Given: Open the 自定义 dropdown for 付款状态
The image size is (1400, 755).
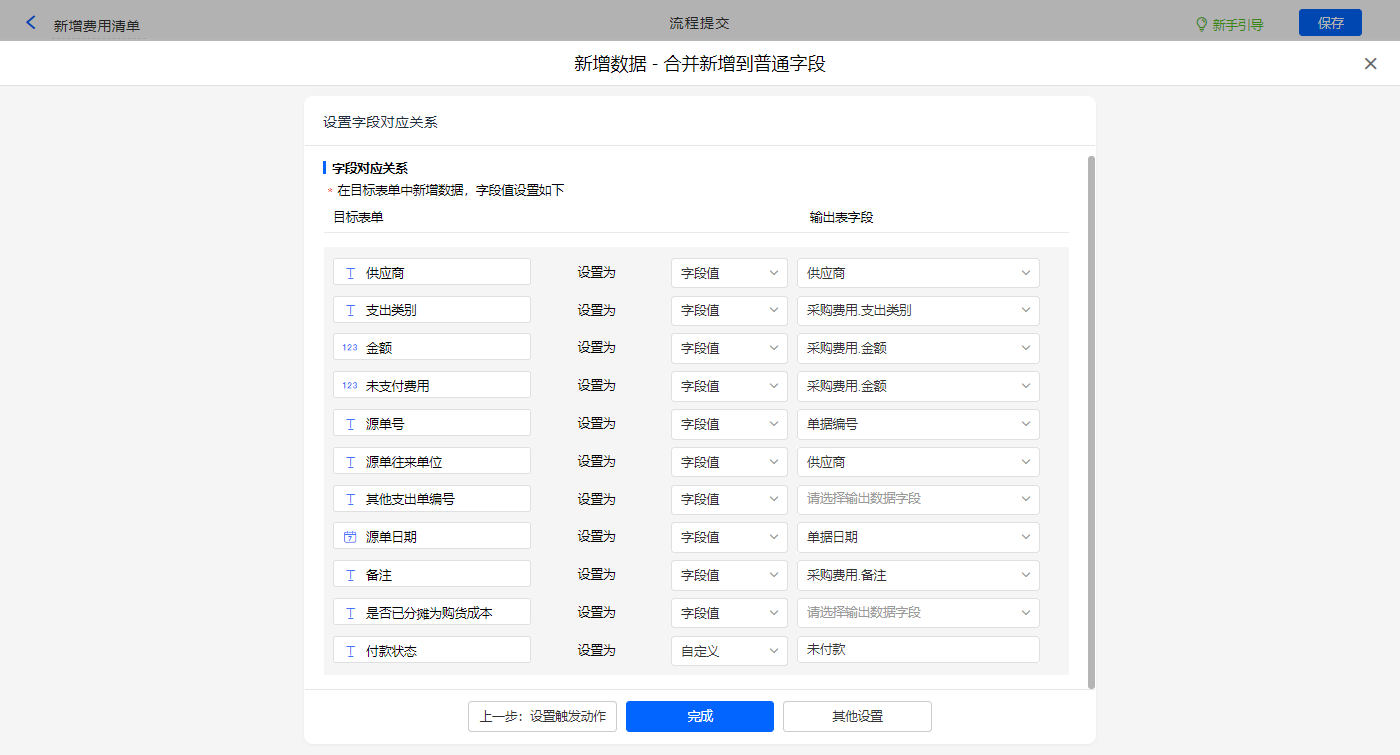Looking at the screenshot, I should pos(729,651).
